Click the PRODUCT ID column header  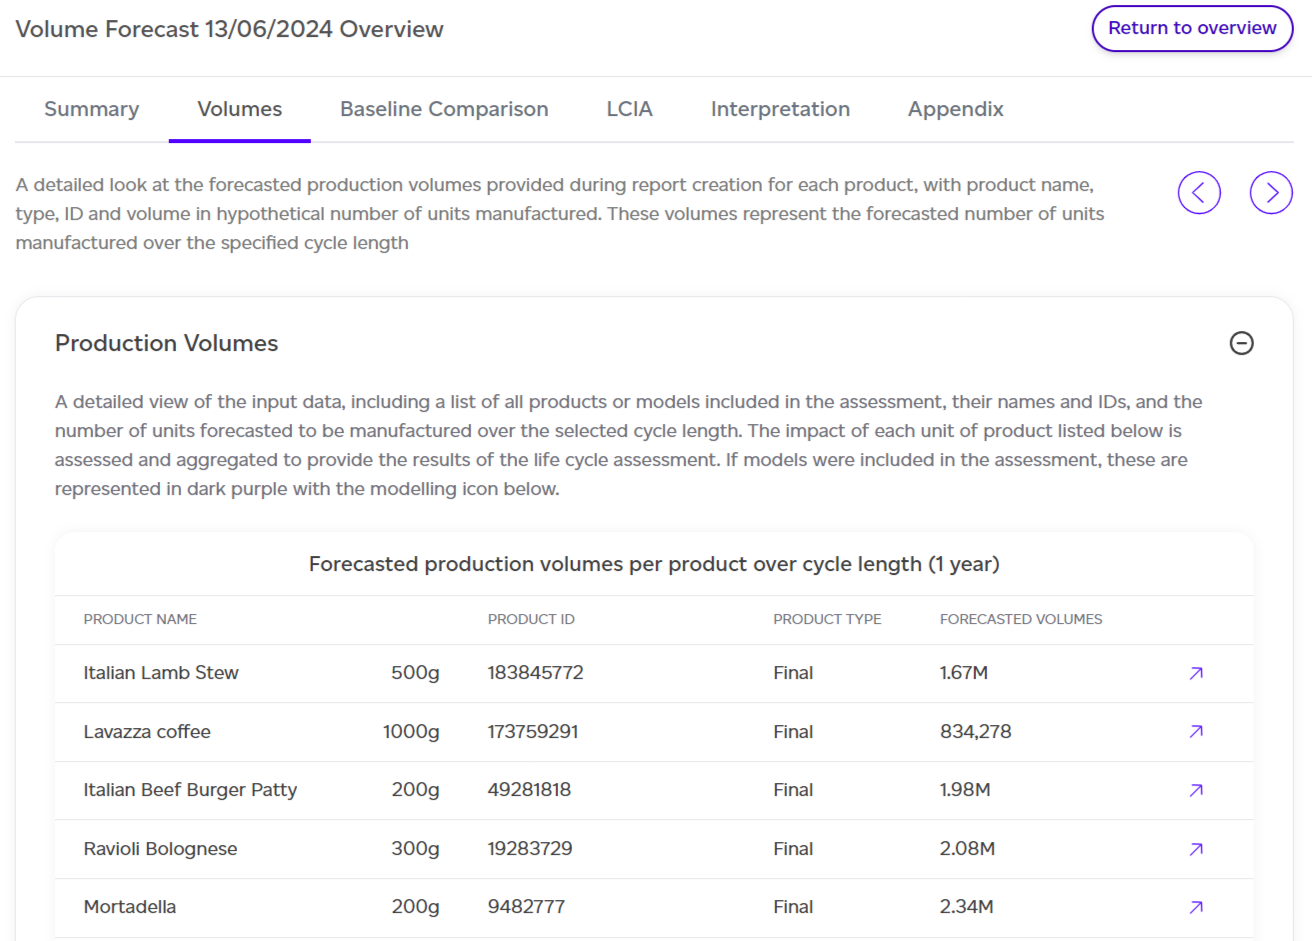[531, 619]
